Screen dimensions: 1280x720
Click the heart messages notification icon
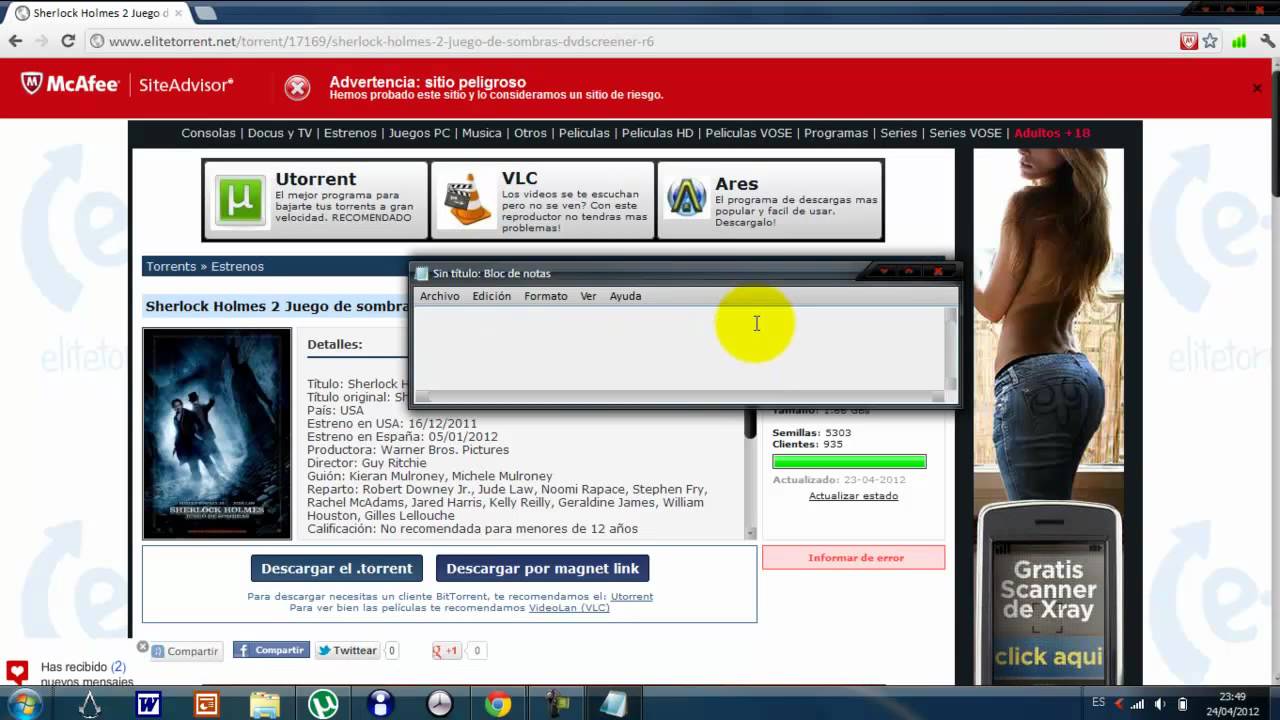(x=17, y=671)
